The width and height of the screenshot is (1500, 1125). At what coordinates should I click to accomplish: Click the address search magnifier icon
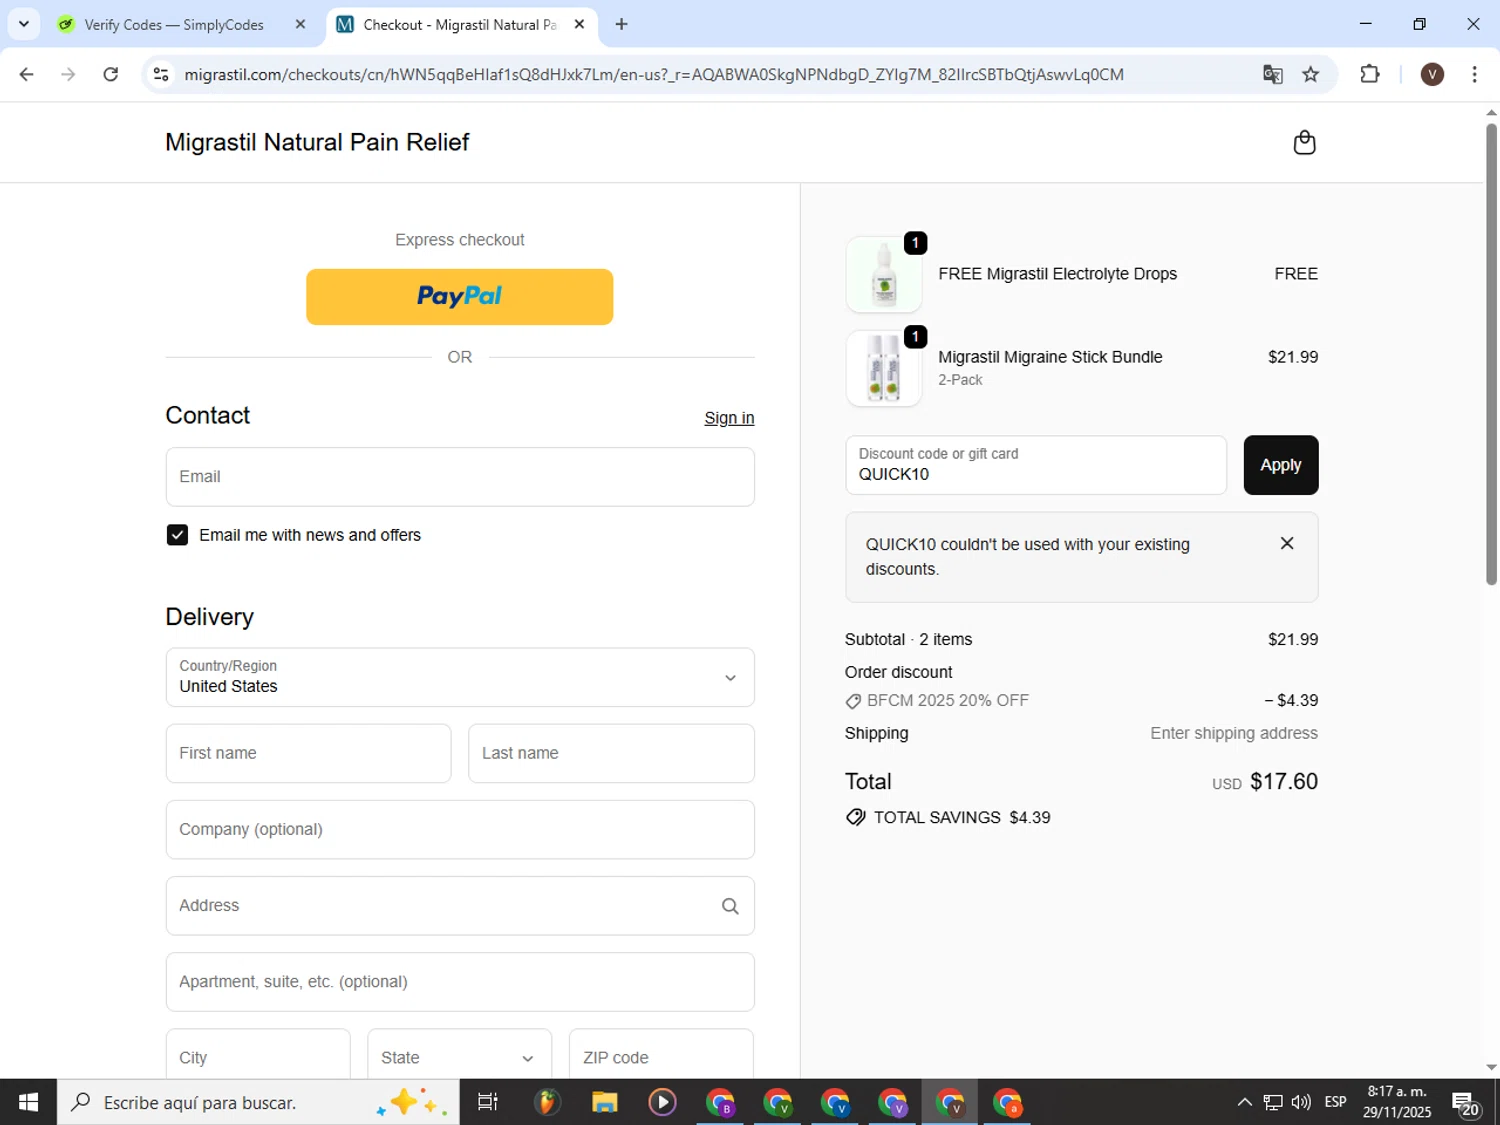tap(730, 906)
